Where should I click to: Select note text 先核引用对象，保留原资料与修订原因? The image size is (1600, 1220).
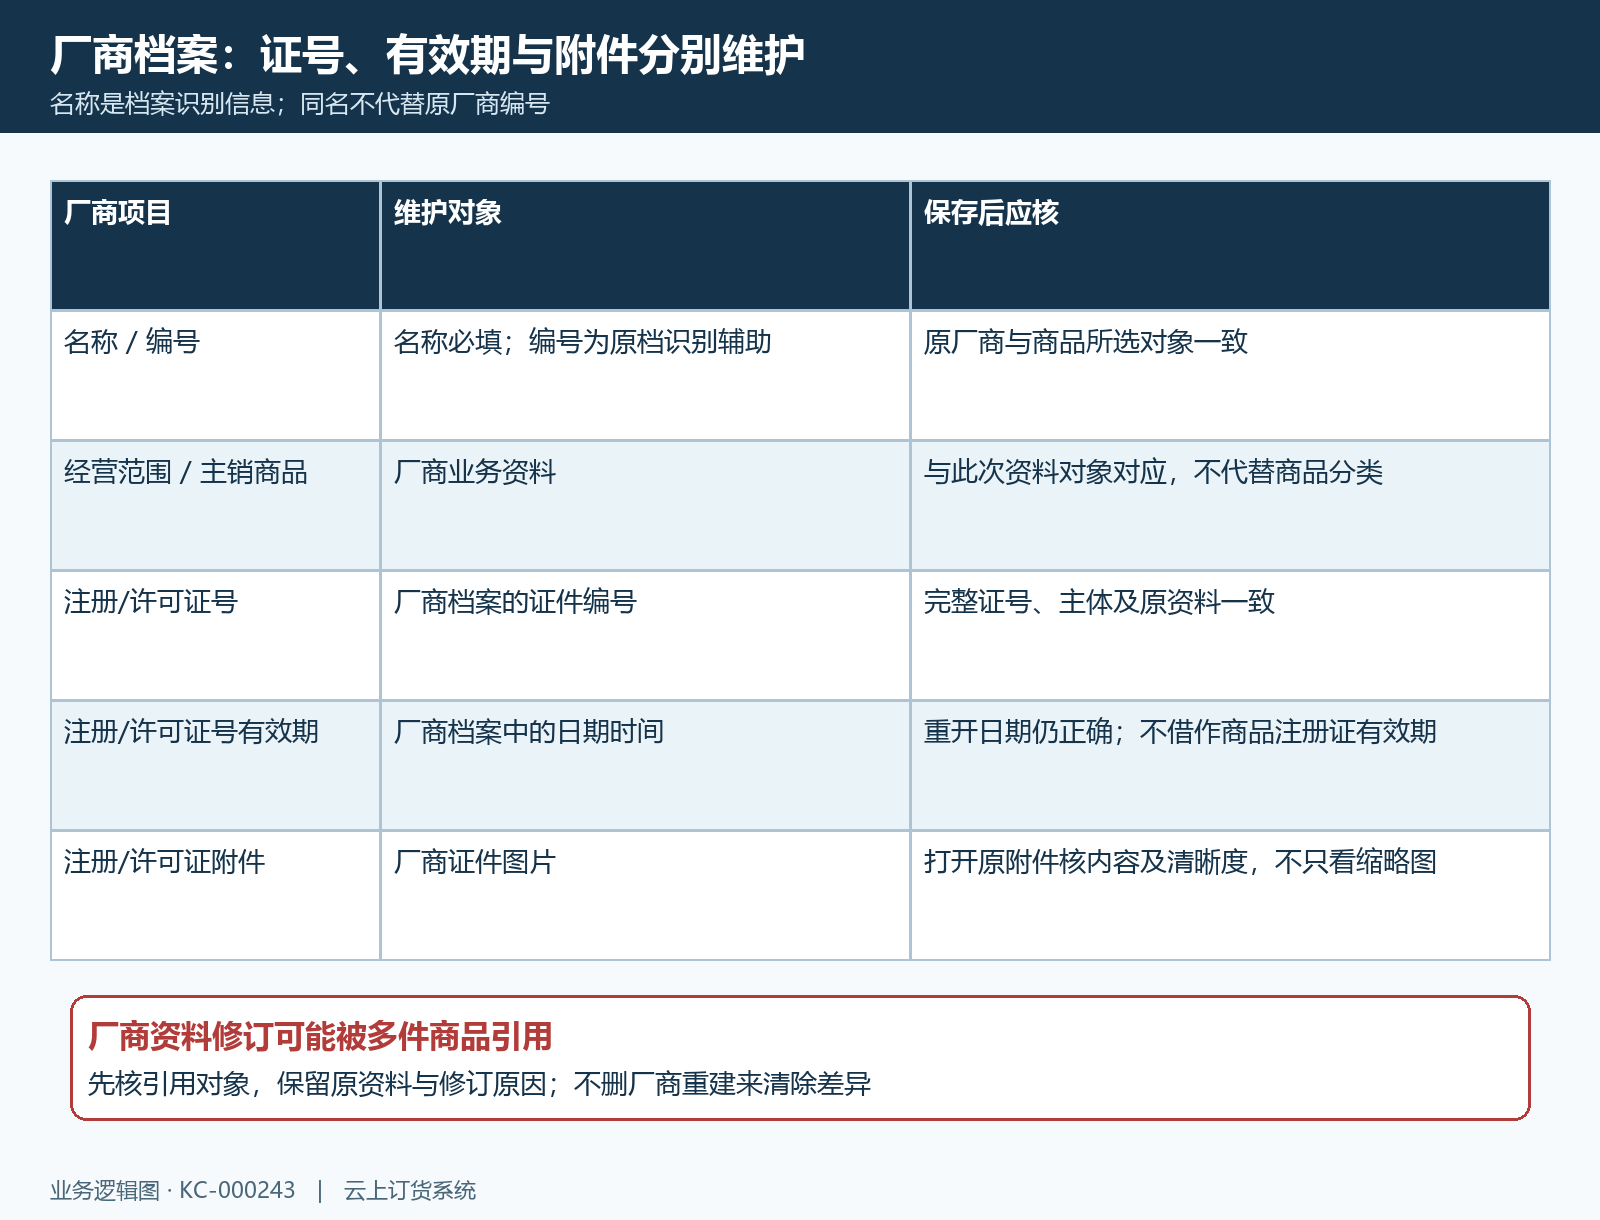(317, 1084)
